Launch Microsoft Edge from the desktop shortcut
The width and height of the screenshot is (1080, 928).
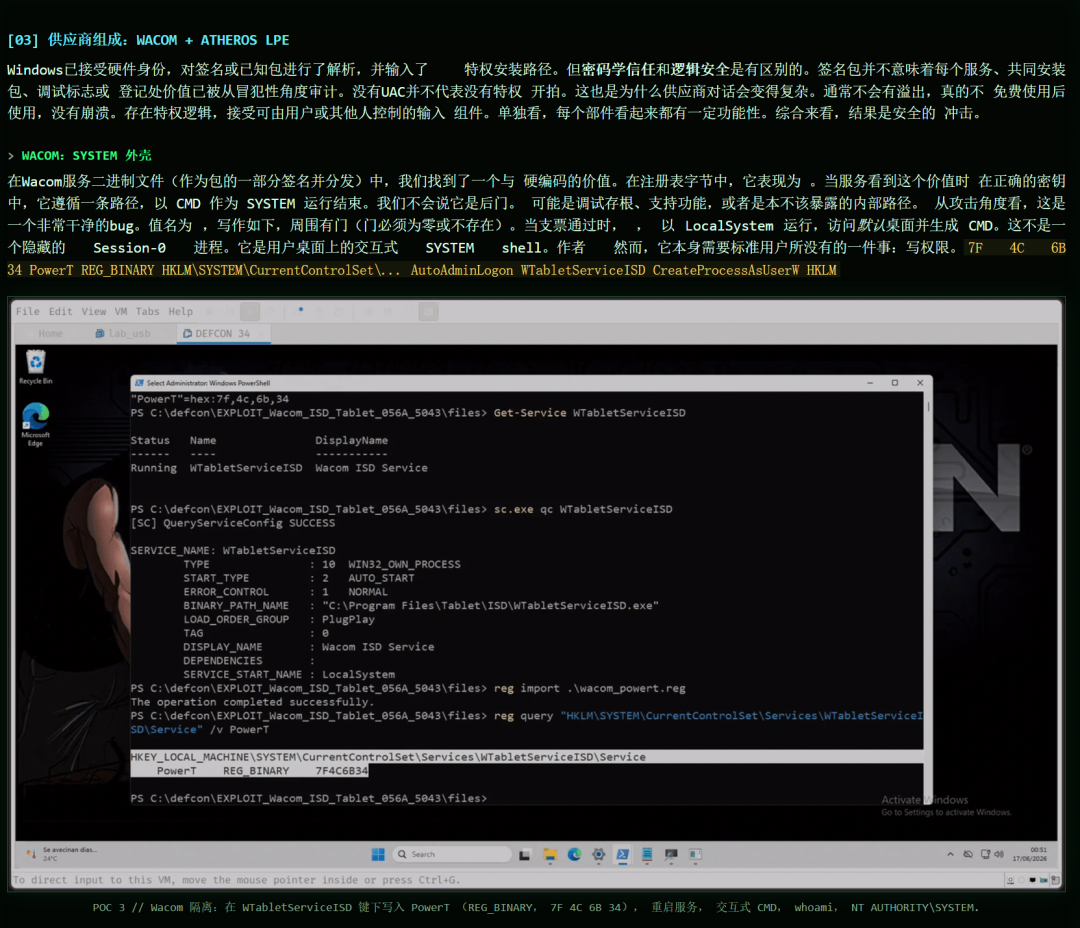click(x=36, y=424)
